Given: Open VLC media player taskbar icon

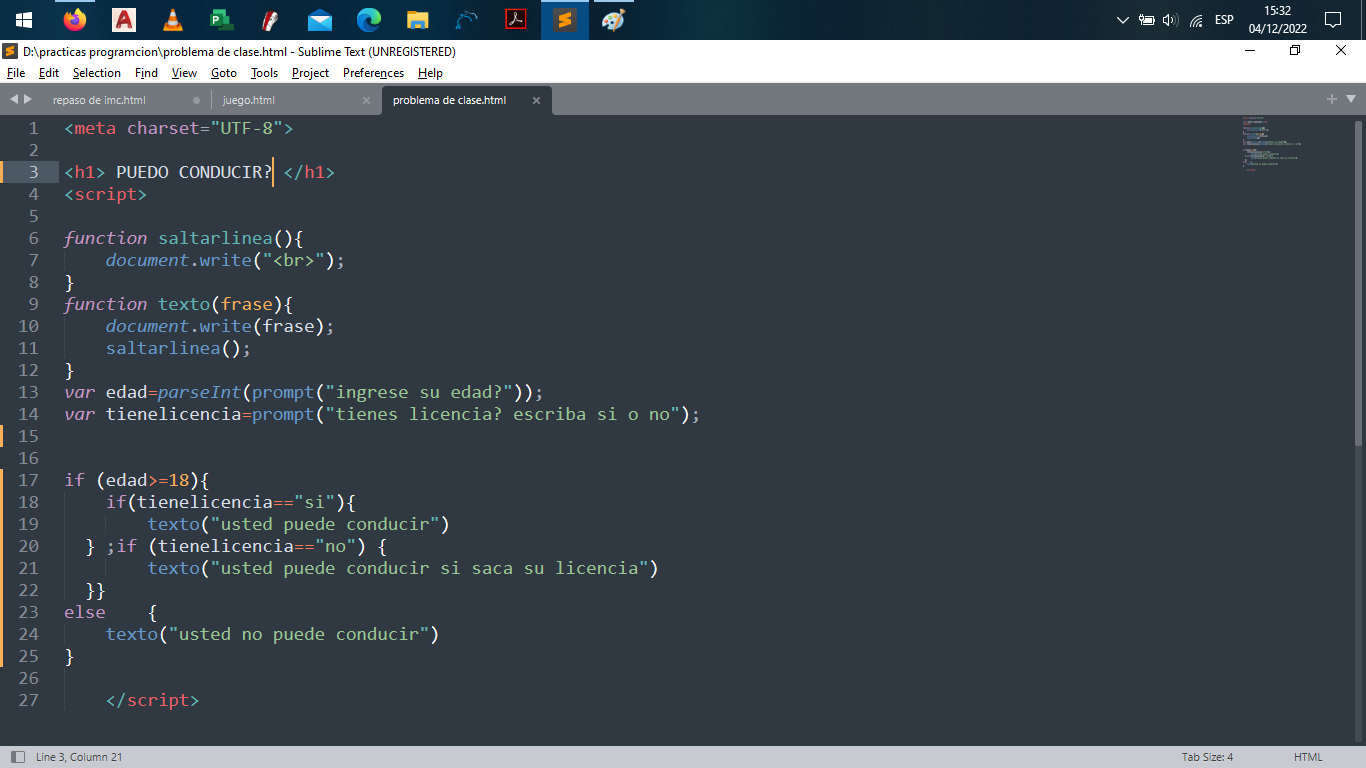Looking at the screenshot, I should click(x=173, y=20).
